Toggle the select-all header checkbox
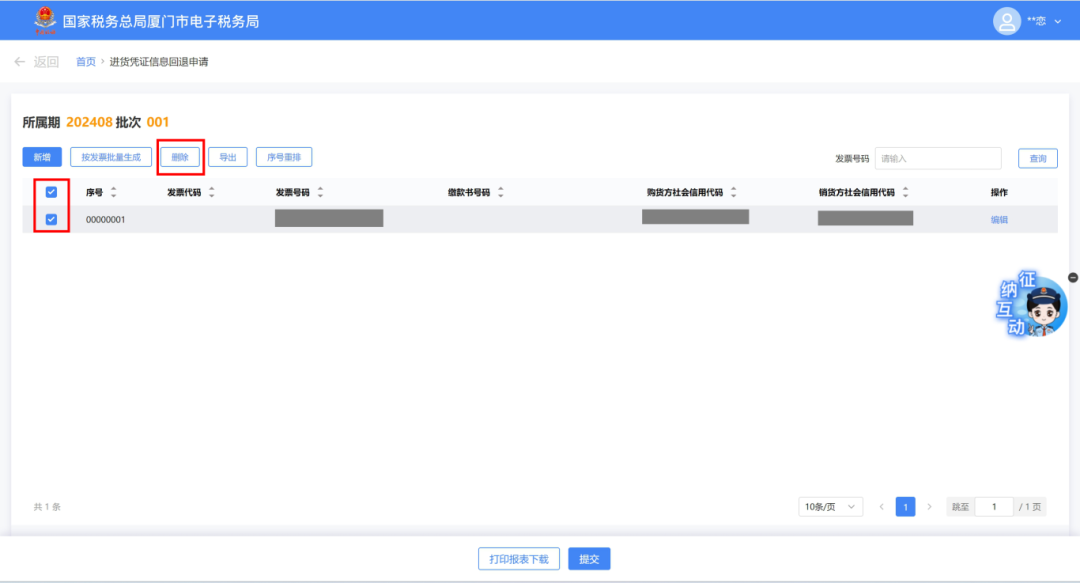The height and width of the screenshot is (583, 1080). tap(52, 192)
